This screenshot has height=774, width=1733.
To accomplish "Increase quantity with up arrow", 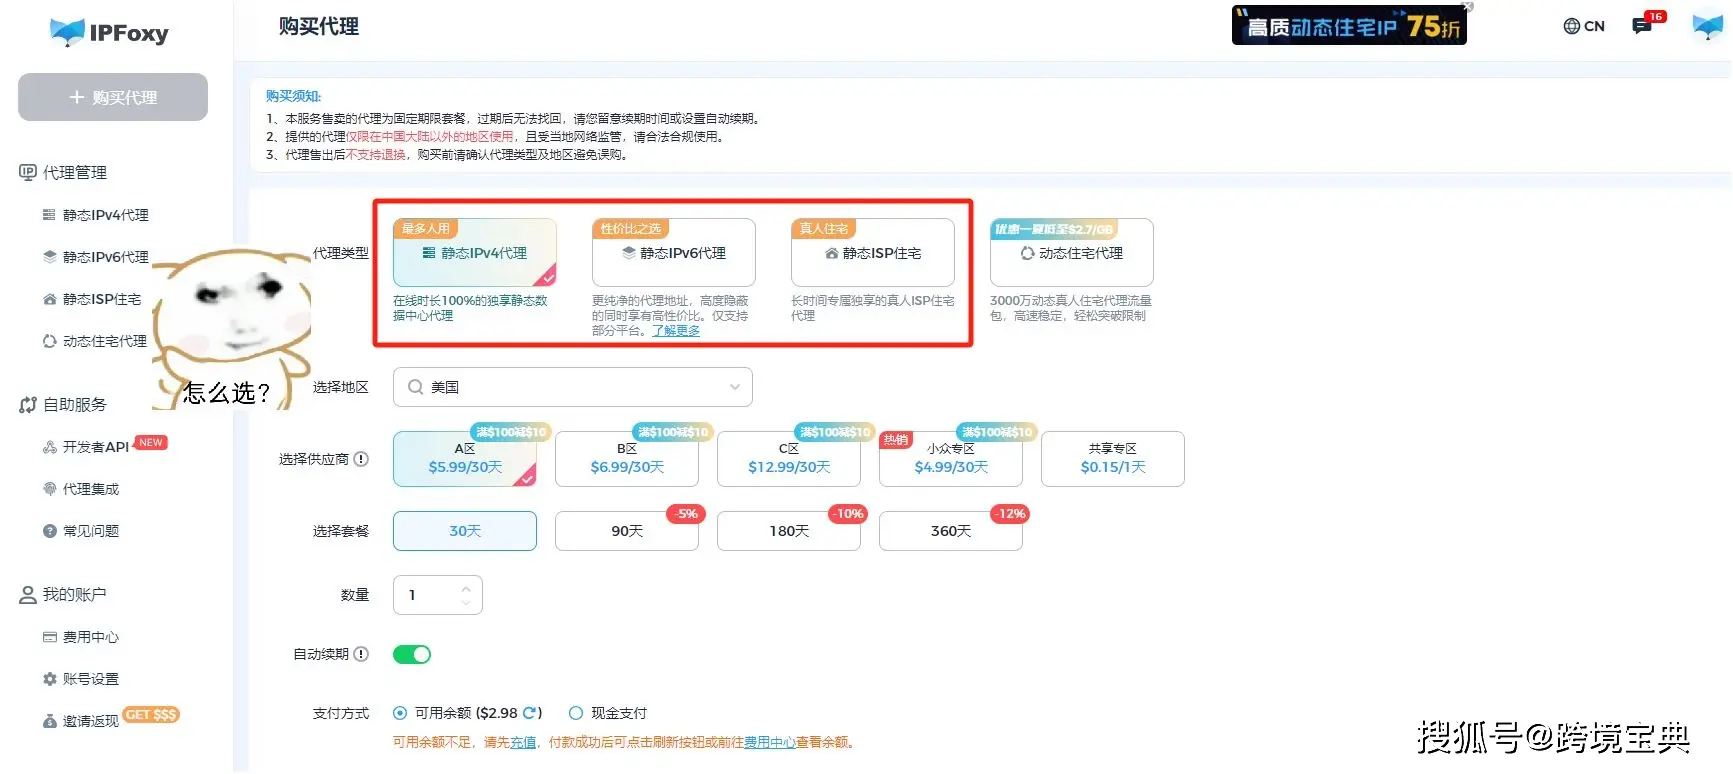I will click(x=466, y=588).
